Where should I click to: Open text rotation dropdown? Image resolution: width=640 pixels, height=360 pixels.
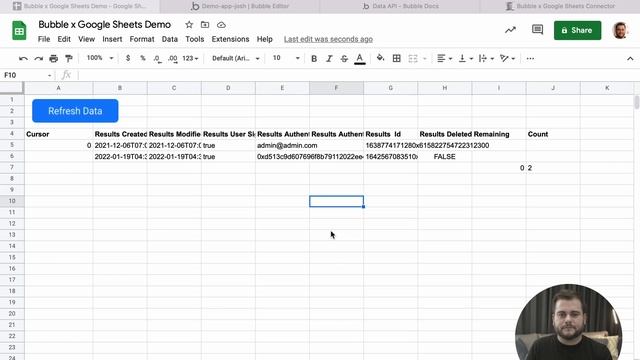coord(507,58)
